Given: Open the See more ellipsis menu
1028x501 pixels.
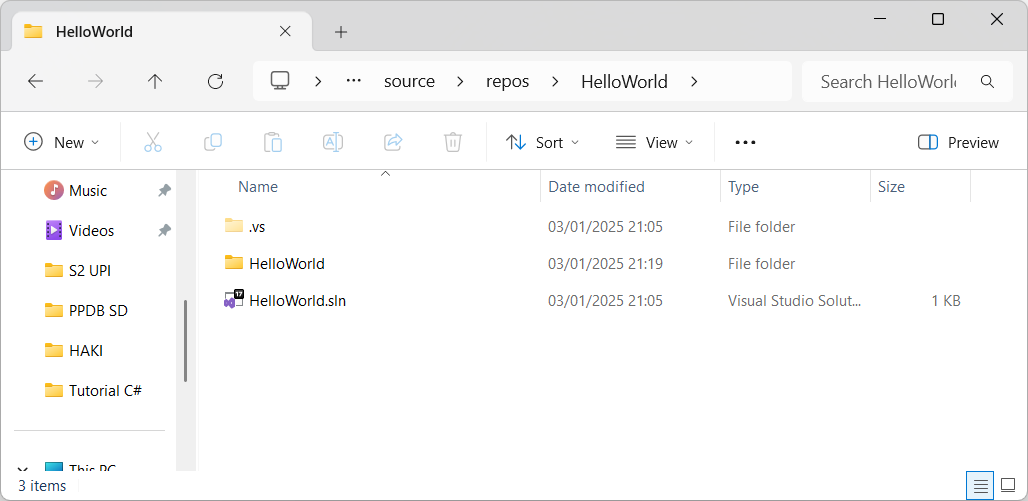Looking at the screenshot, I should point(745,142).
